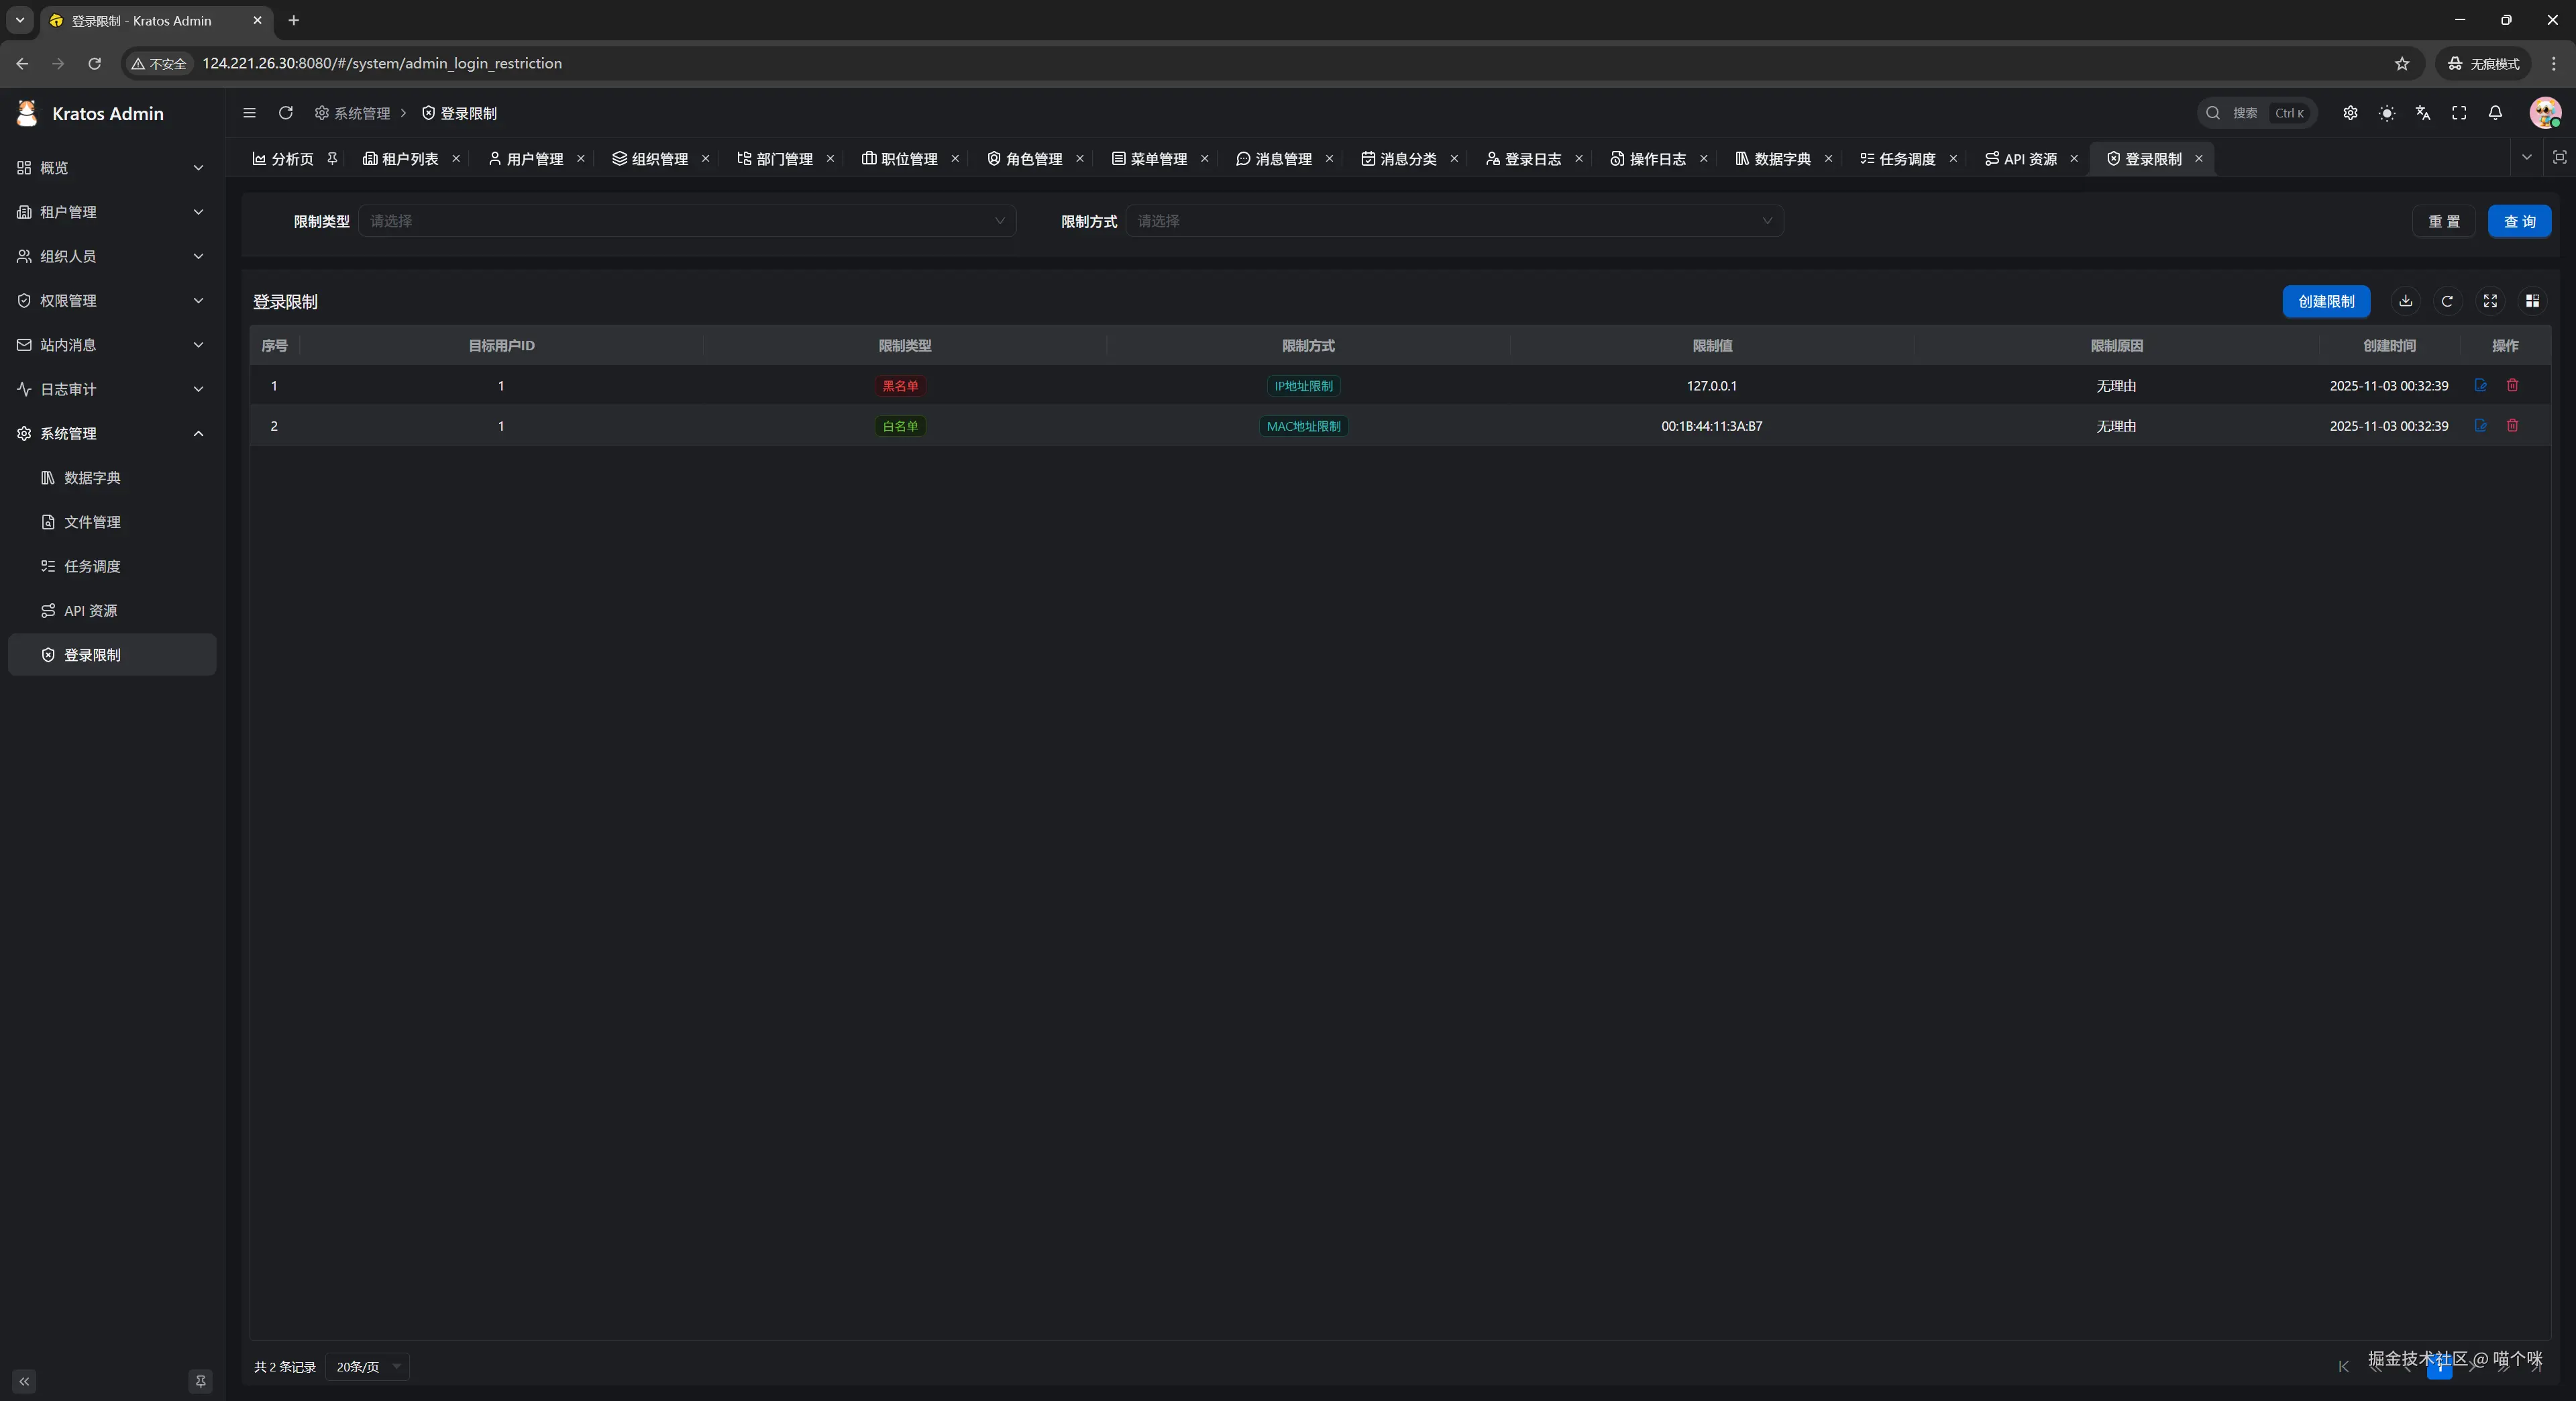Click the edit icon for the MAC address row
This screenshot has height=1401, width=2576.
[x=2480, y=425]
